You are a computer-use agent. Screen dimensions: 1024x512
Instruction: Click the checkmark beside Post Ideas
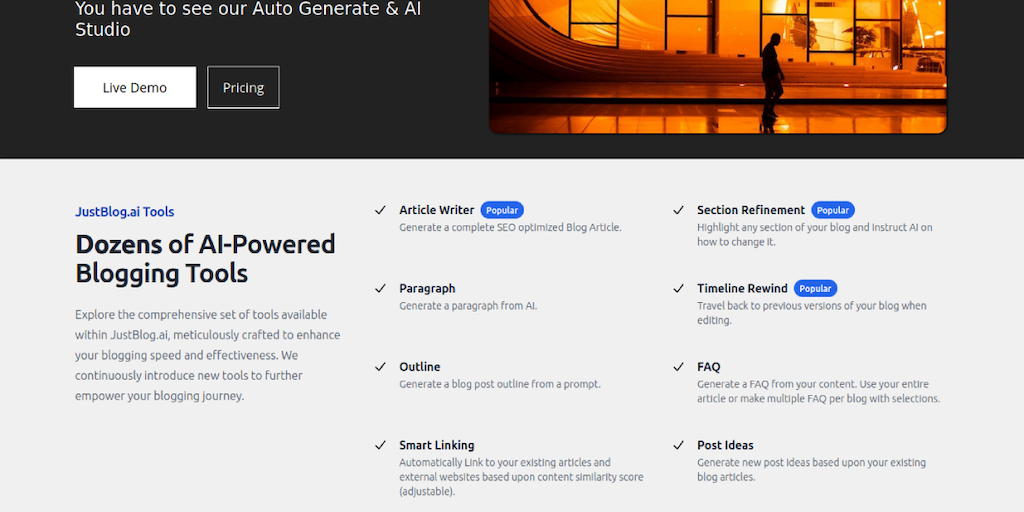(x=678, y=445)
